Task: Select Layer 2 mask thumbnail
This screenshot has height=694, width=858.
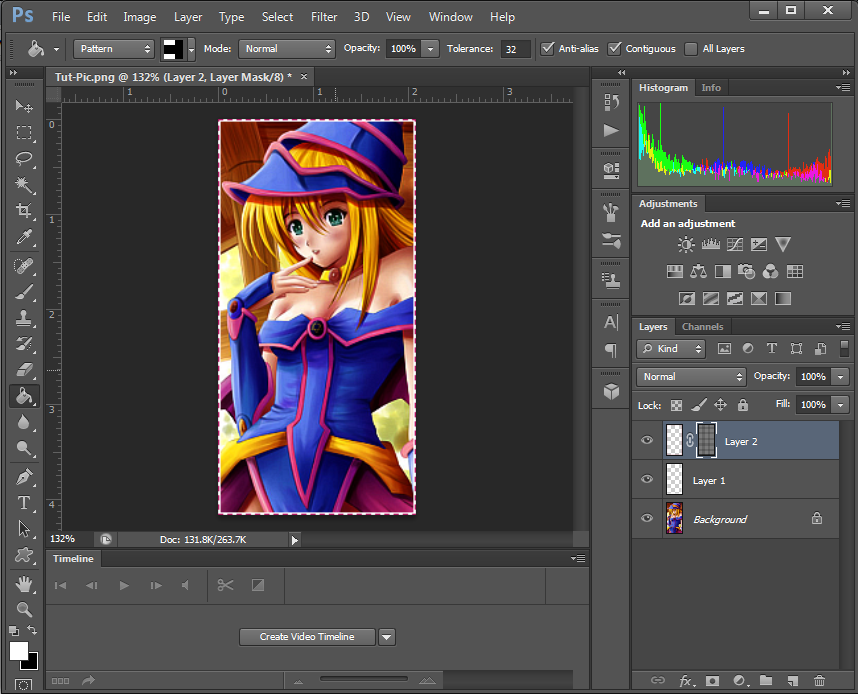Action: pyautogui.click(x=706, y=440)
